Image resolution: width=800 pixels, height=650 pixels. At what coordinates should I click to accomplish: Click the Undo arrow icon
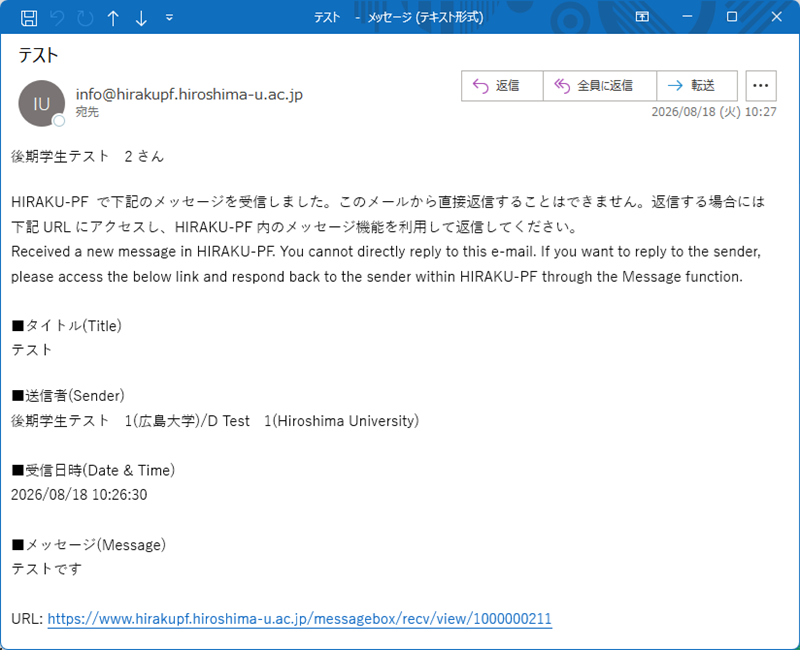pos(57,18)
